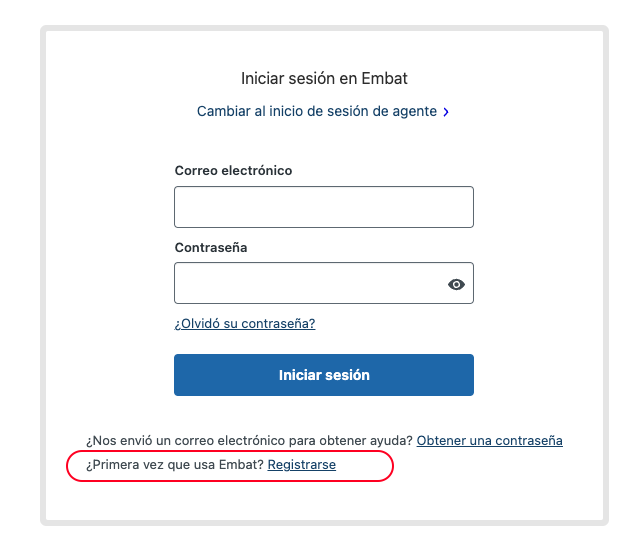Click the gray border of the login card
This screenshot has height=550, width=637.
[43, 275]
